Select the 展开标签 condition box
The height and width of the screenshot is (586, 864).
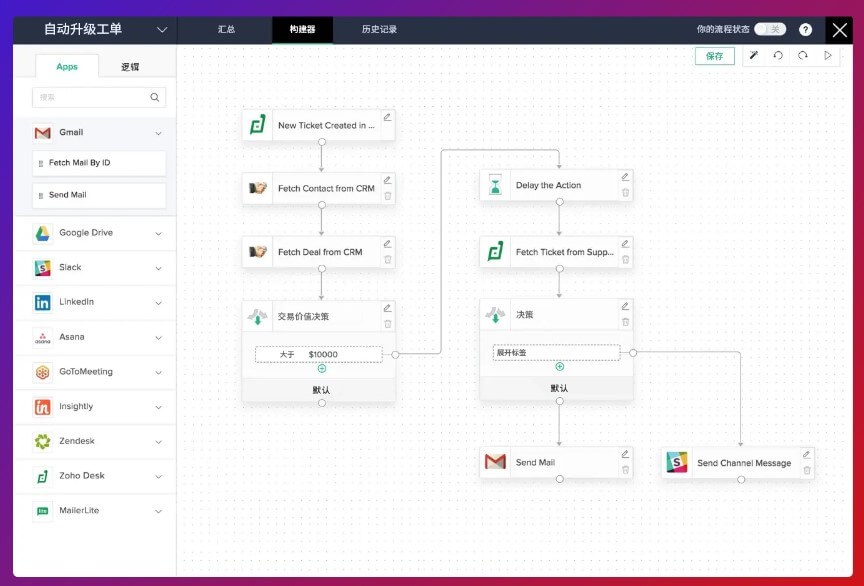pos(557,353)
